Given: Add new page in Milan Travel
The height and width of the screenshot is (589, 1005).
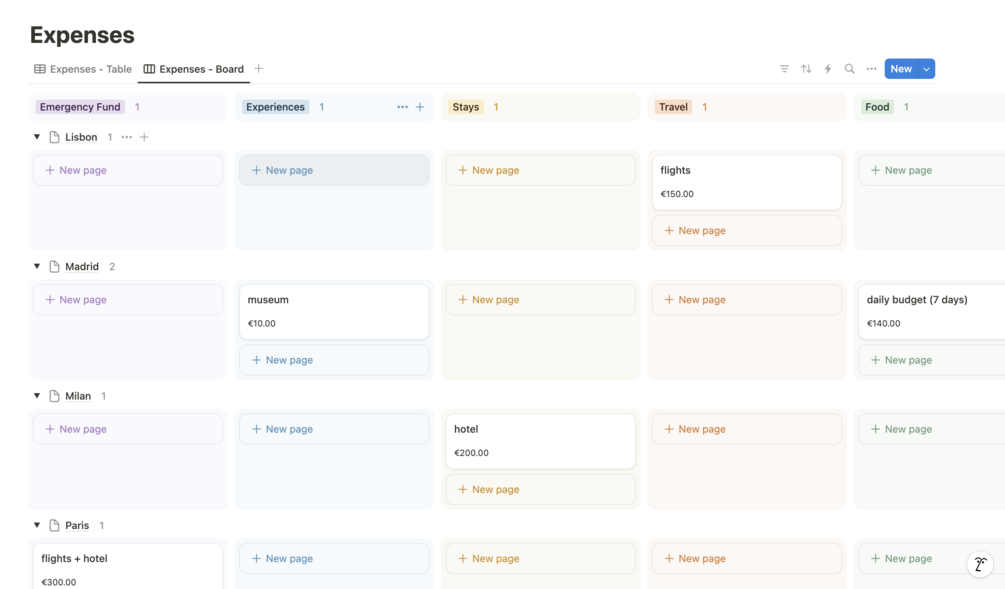Looking at the screenshot, I should 747,429.
